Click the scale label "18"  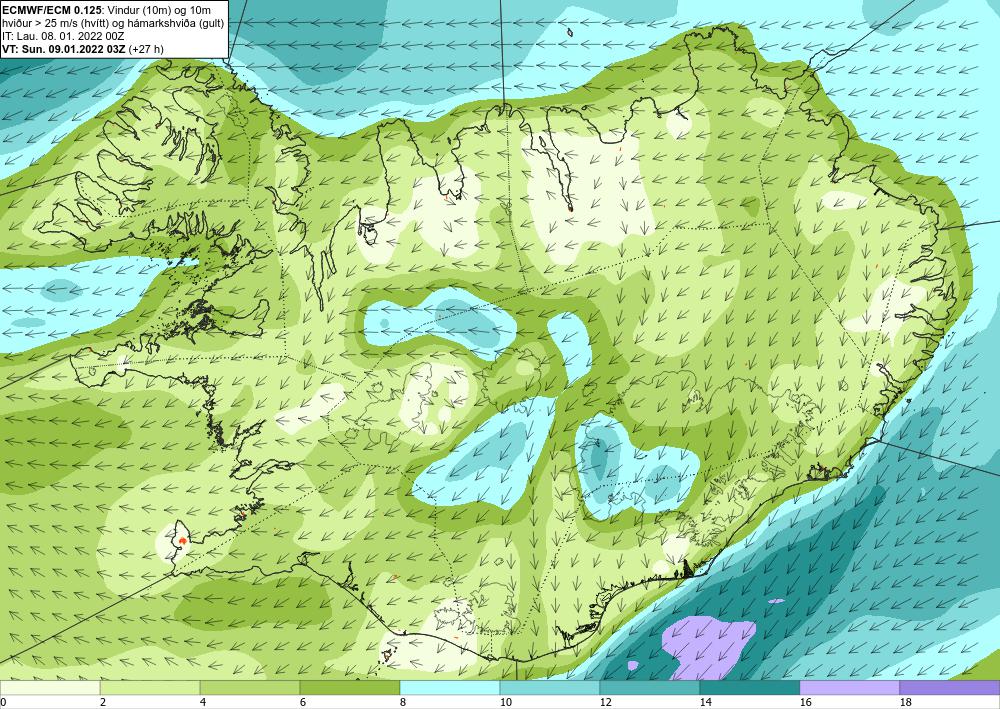pos(906,702)
